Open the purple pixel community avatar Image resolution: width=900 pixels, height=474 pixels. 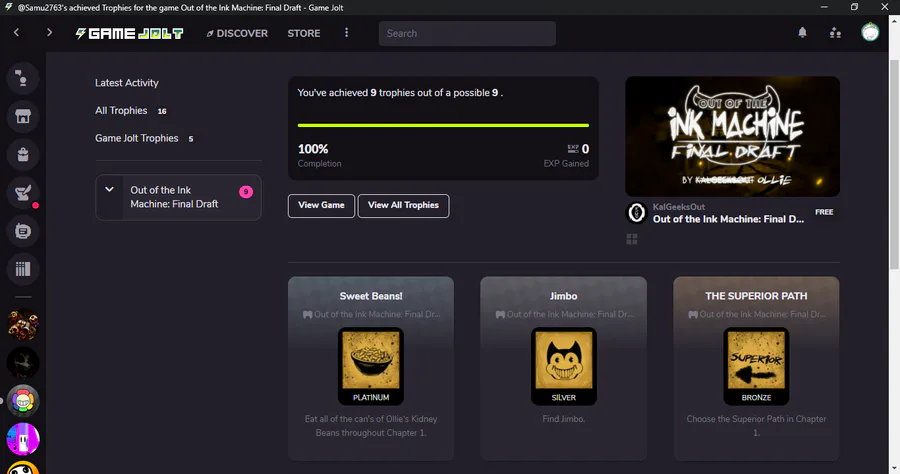pos(23,439)
